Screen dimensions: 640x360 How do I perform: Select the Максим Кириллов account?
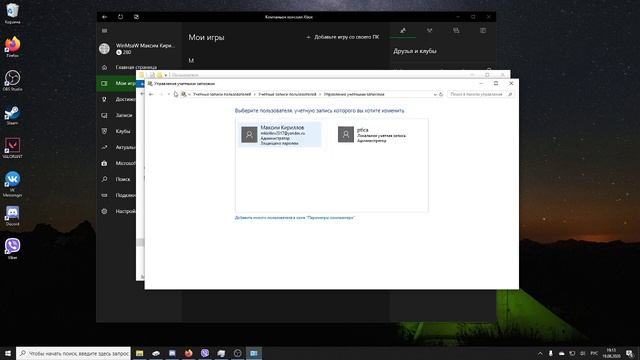click(x=280, y=135)
